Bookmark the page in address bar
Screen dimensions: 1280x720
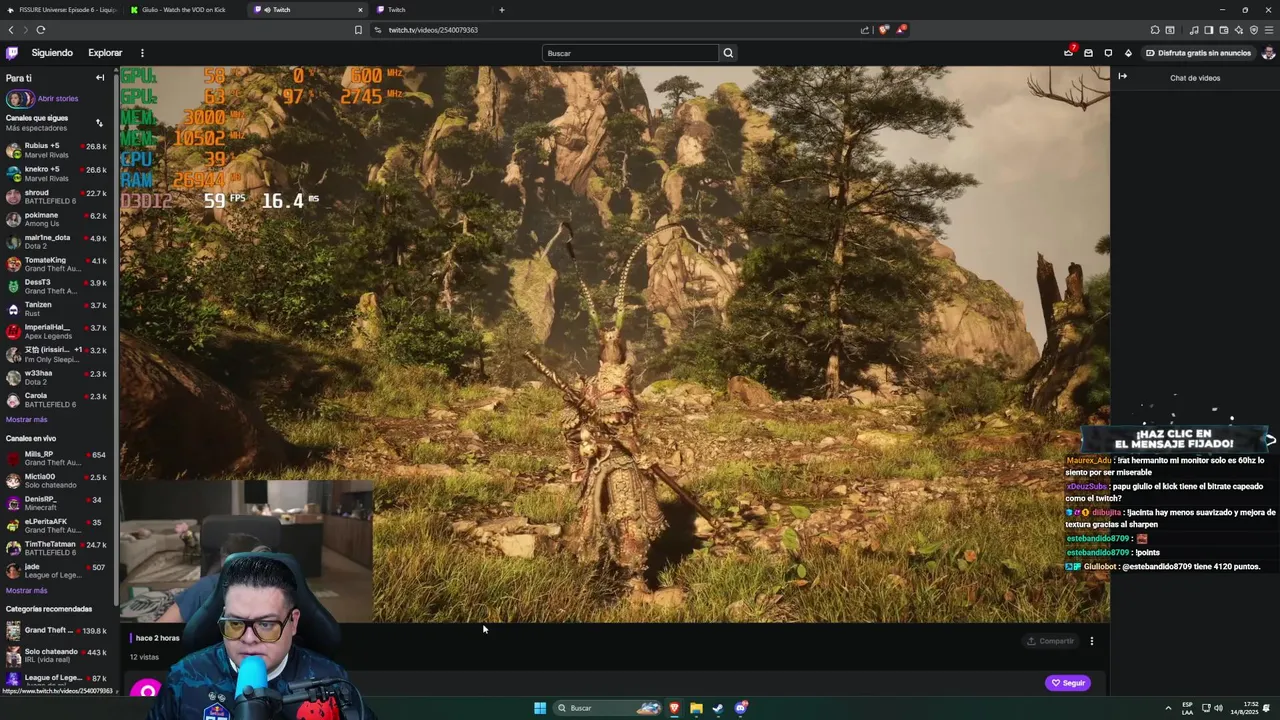coord(358,30)
